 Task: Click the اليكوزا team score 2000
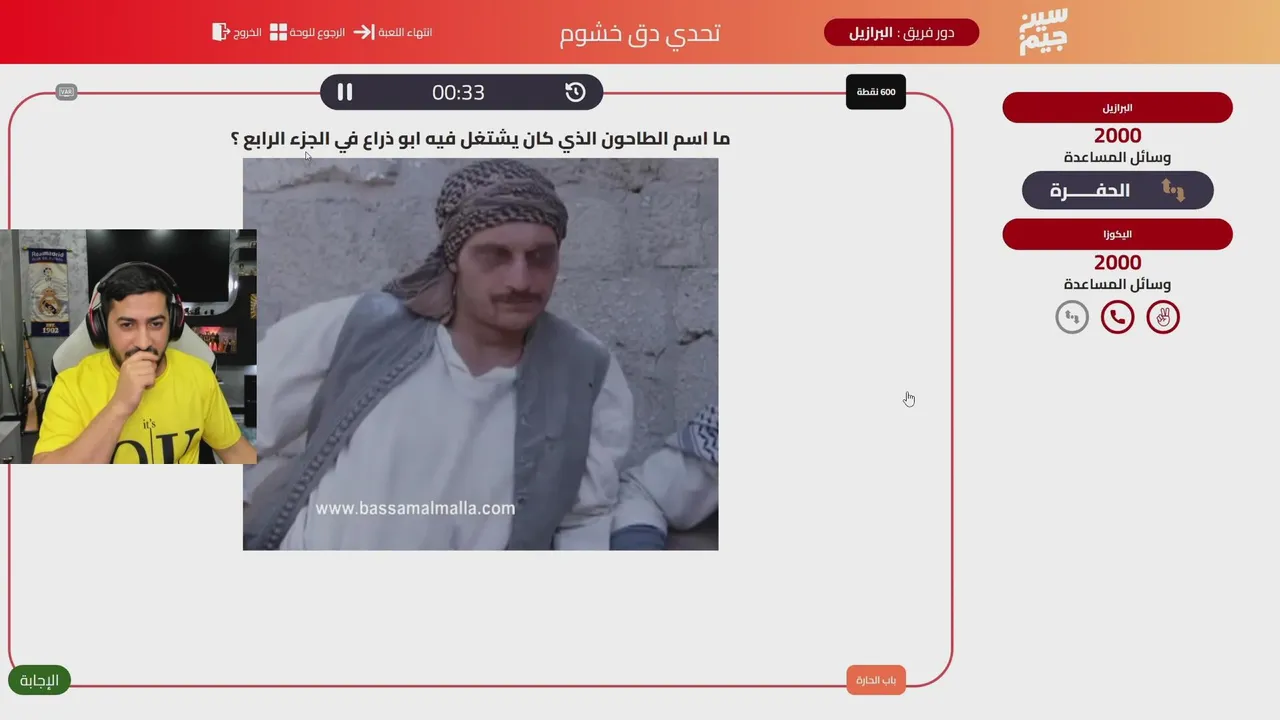(x=1117, y=263)
